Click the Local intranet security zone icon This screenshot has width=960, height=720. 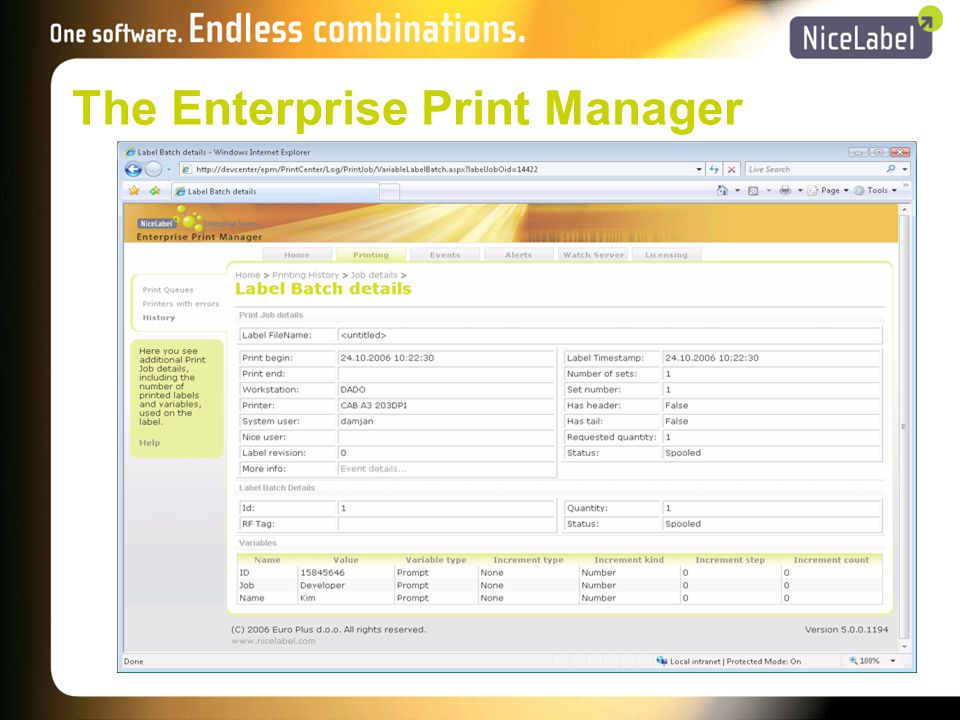tap(661, 661)
